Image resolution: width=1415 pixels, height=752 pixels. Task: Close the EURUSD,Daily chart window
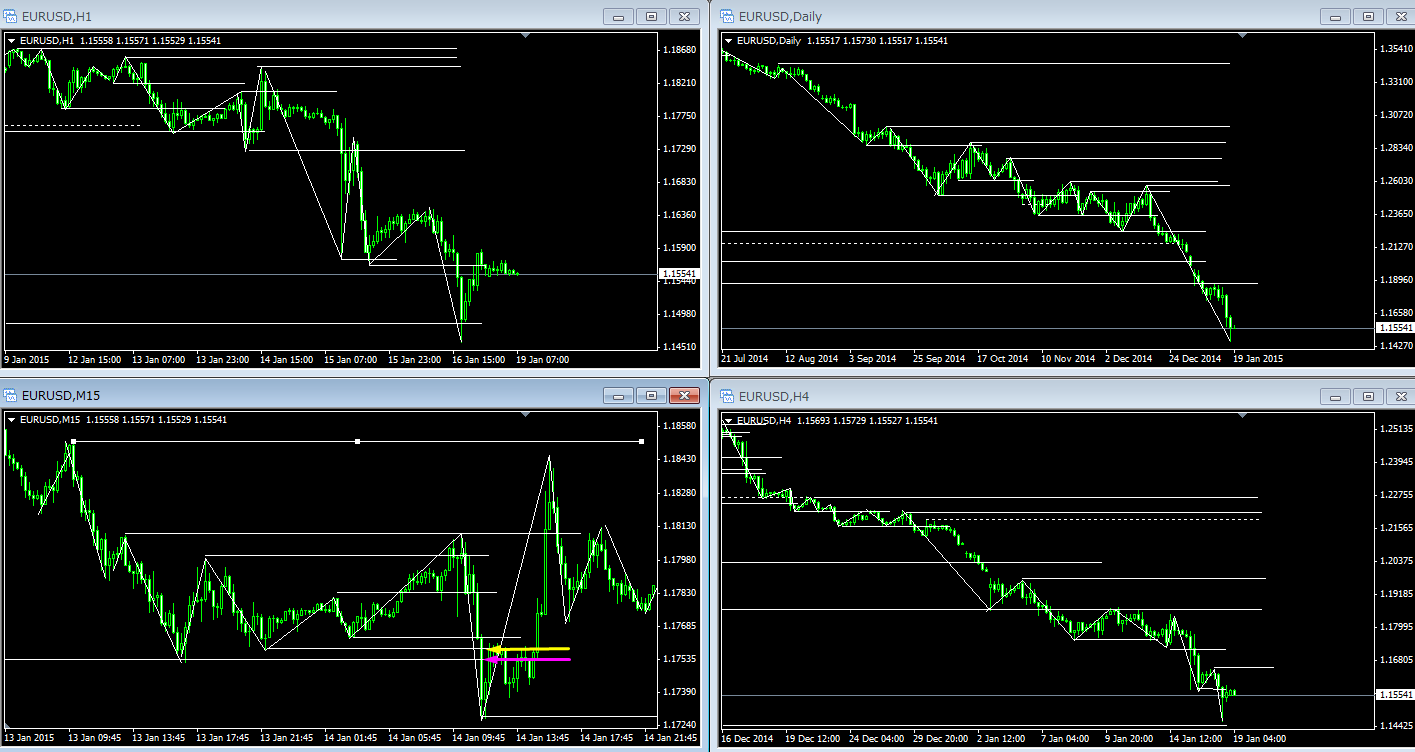(x=1399, y=16)
